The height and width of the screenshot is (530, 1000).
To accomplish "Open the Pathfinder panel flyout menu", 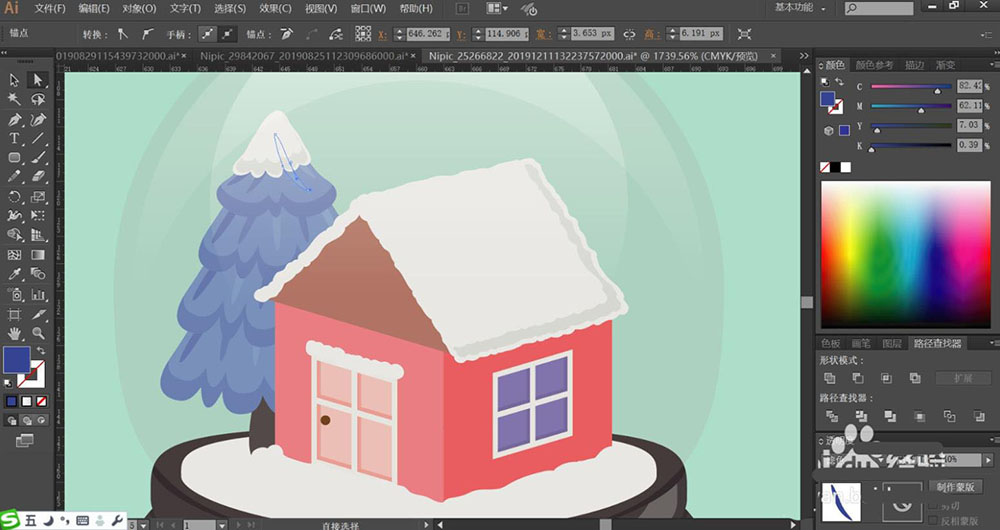I will click(x=994, y=343).
